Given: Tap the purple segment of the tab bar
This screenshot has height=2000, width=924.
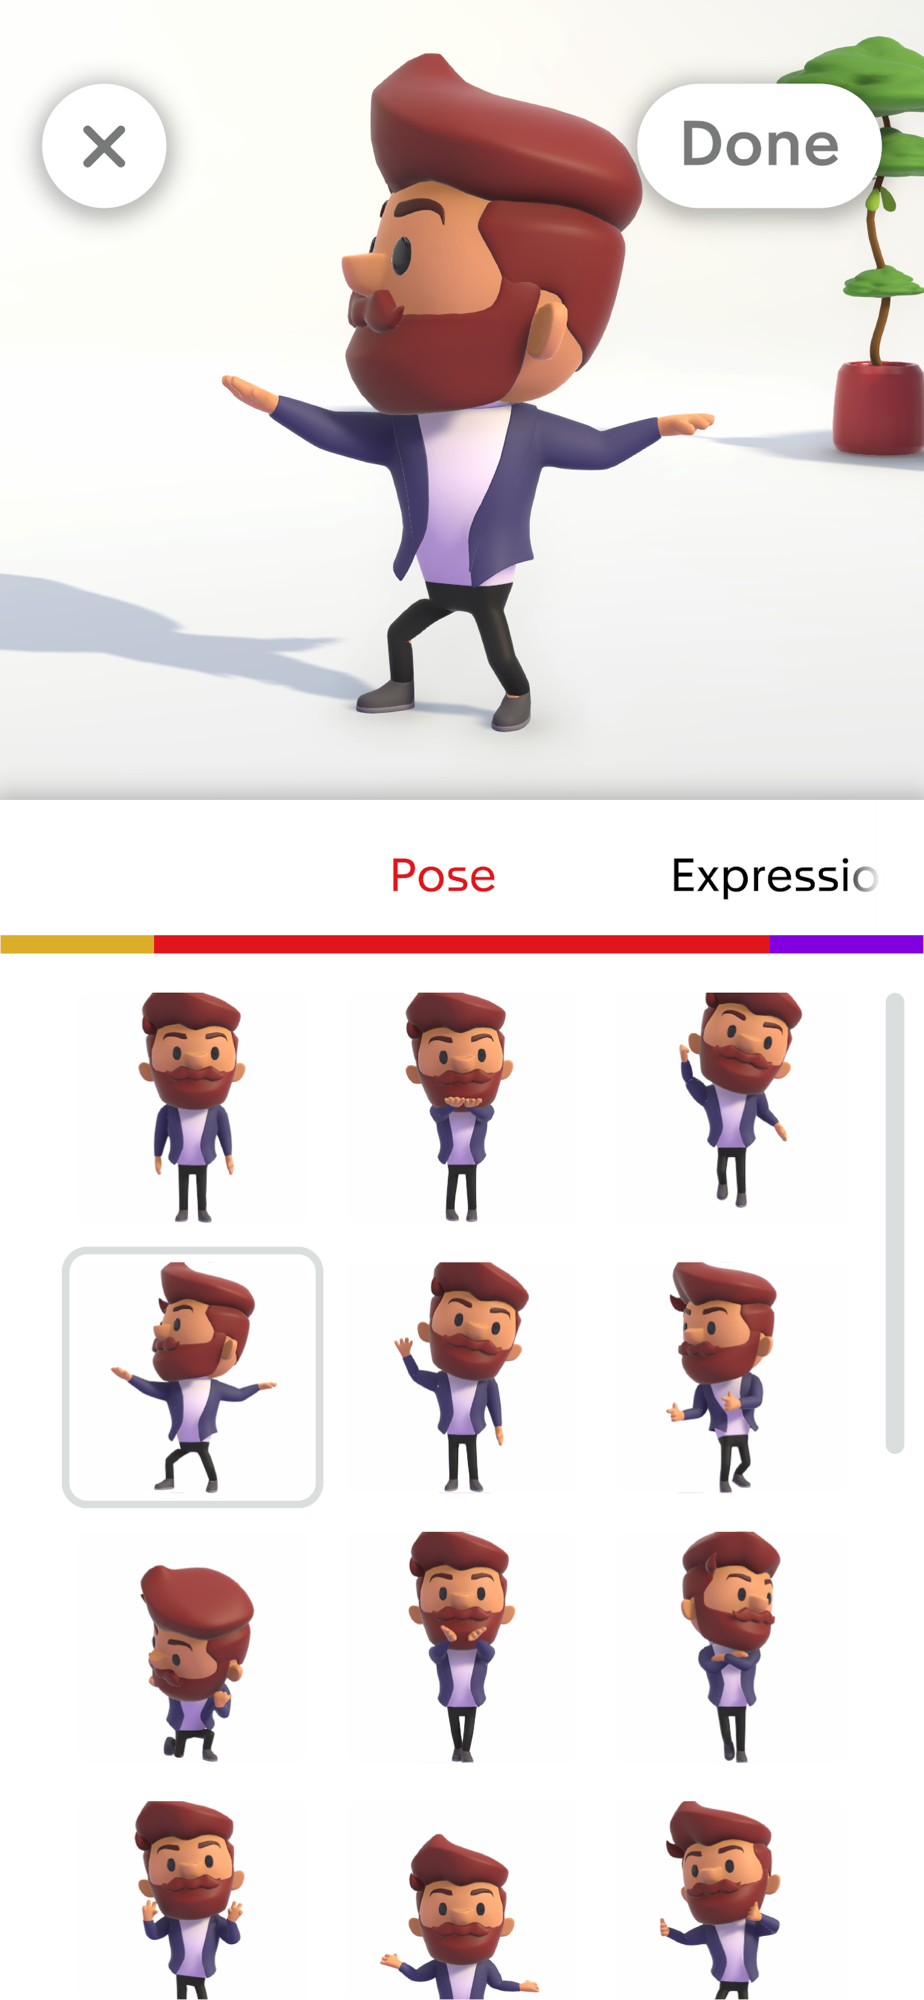Looking at the screenshot, I should pyautogui.click(x=846, y=944).
